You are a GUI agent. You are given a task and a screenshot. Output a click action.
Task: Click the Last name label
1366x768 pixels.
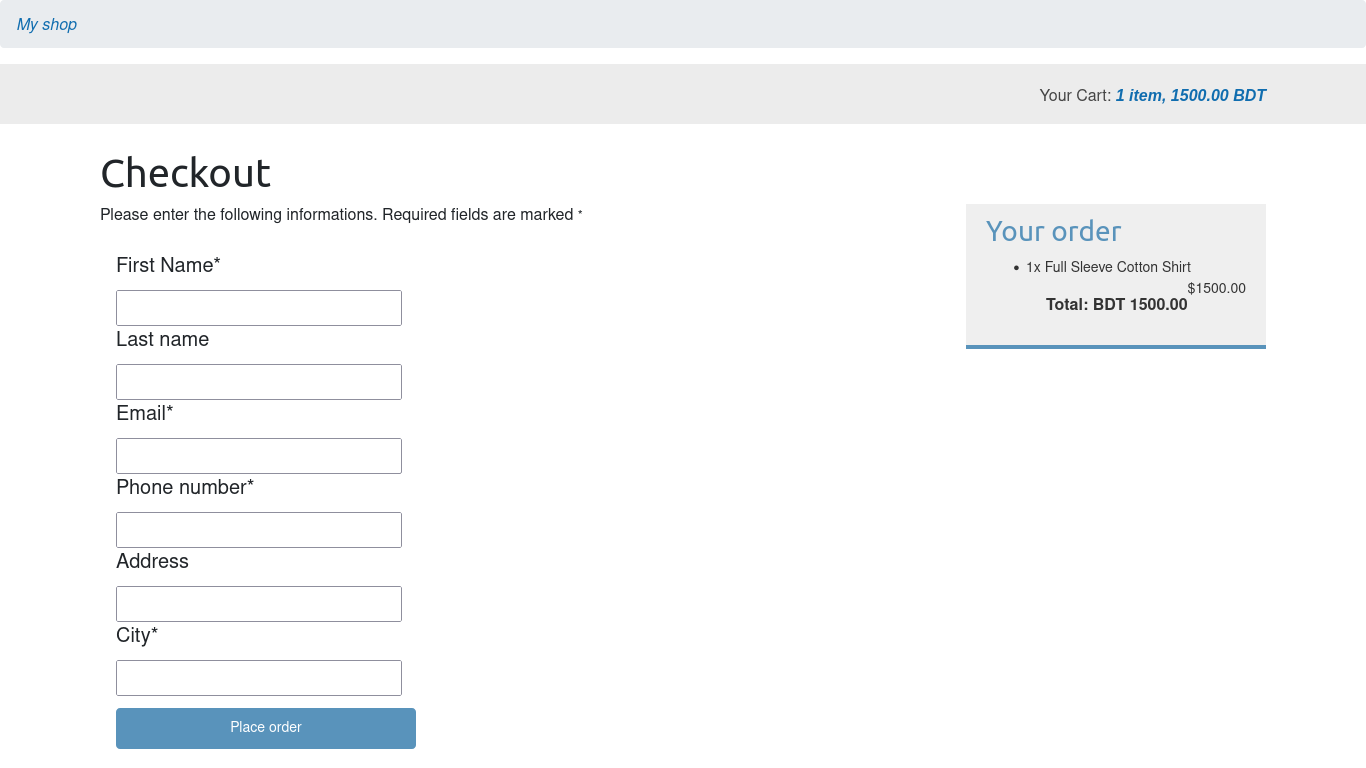point(163,339)
